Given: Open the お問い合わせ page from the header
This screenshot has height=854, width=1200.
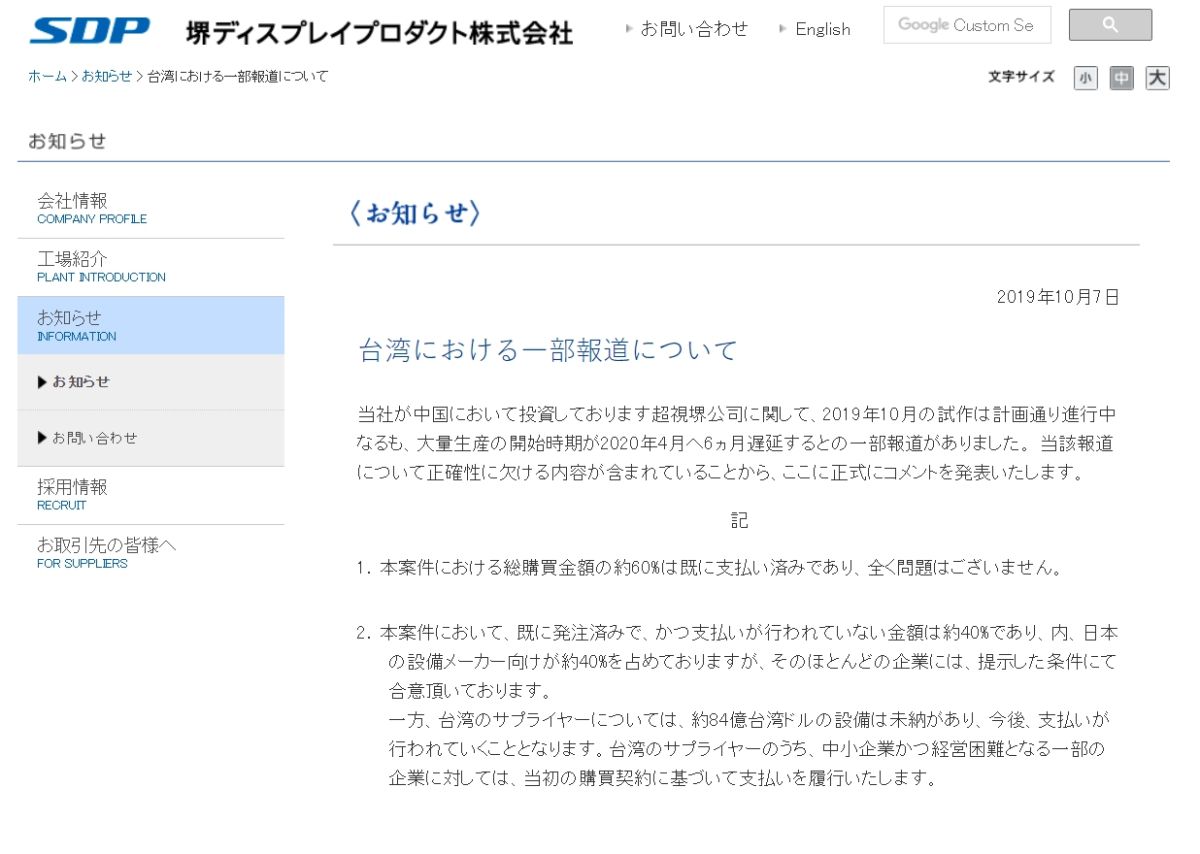Looking at the screenshot, I should 695,29.
